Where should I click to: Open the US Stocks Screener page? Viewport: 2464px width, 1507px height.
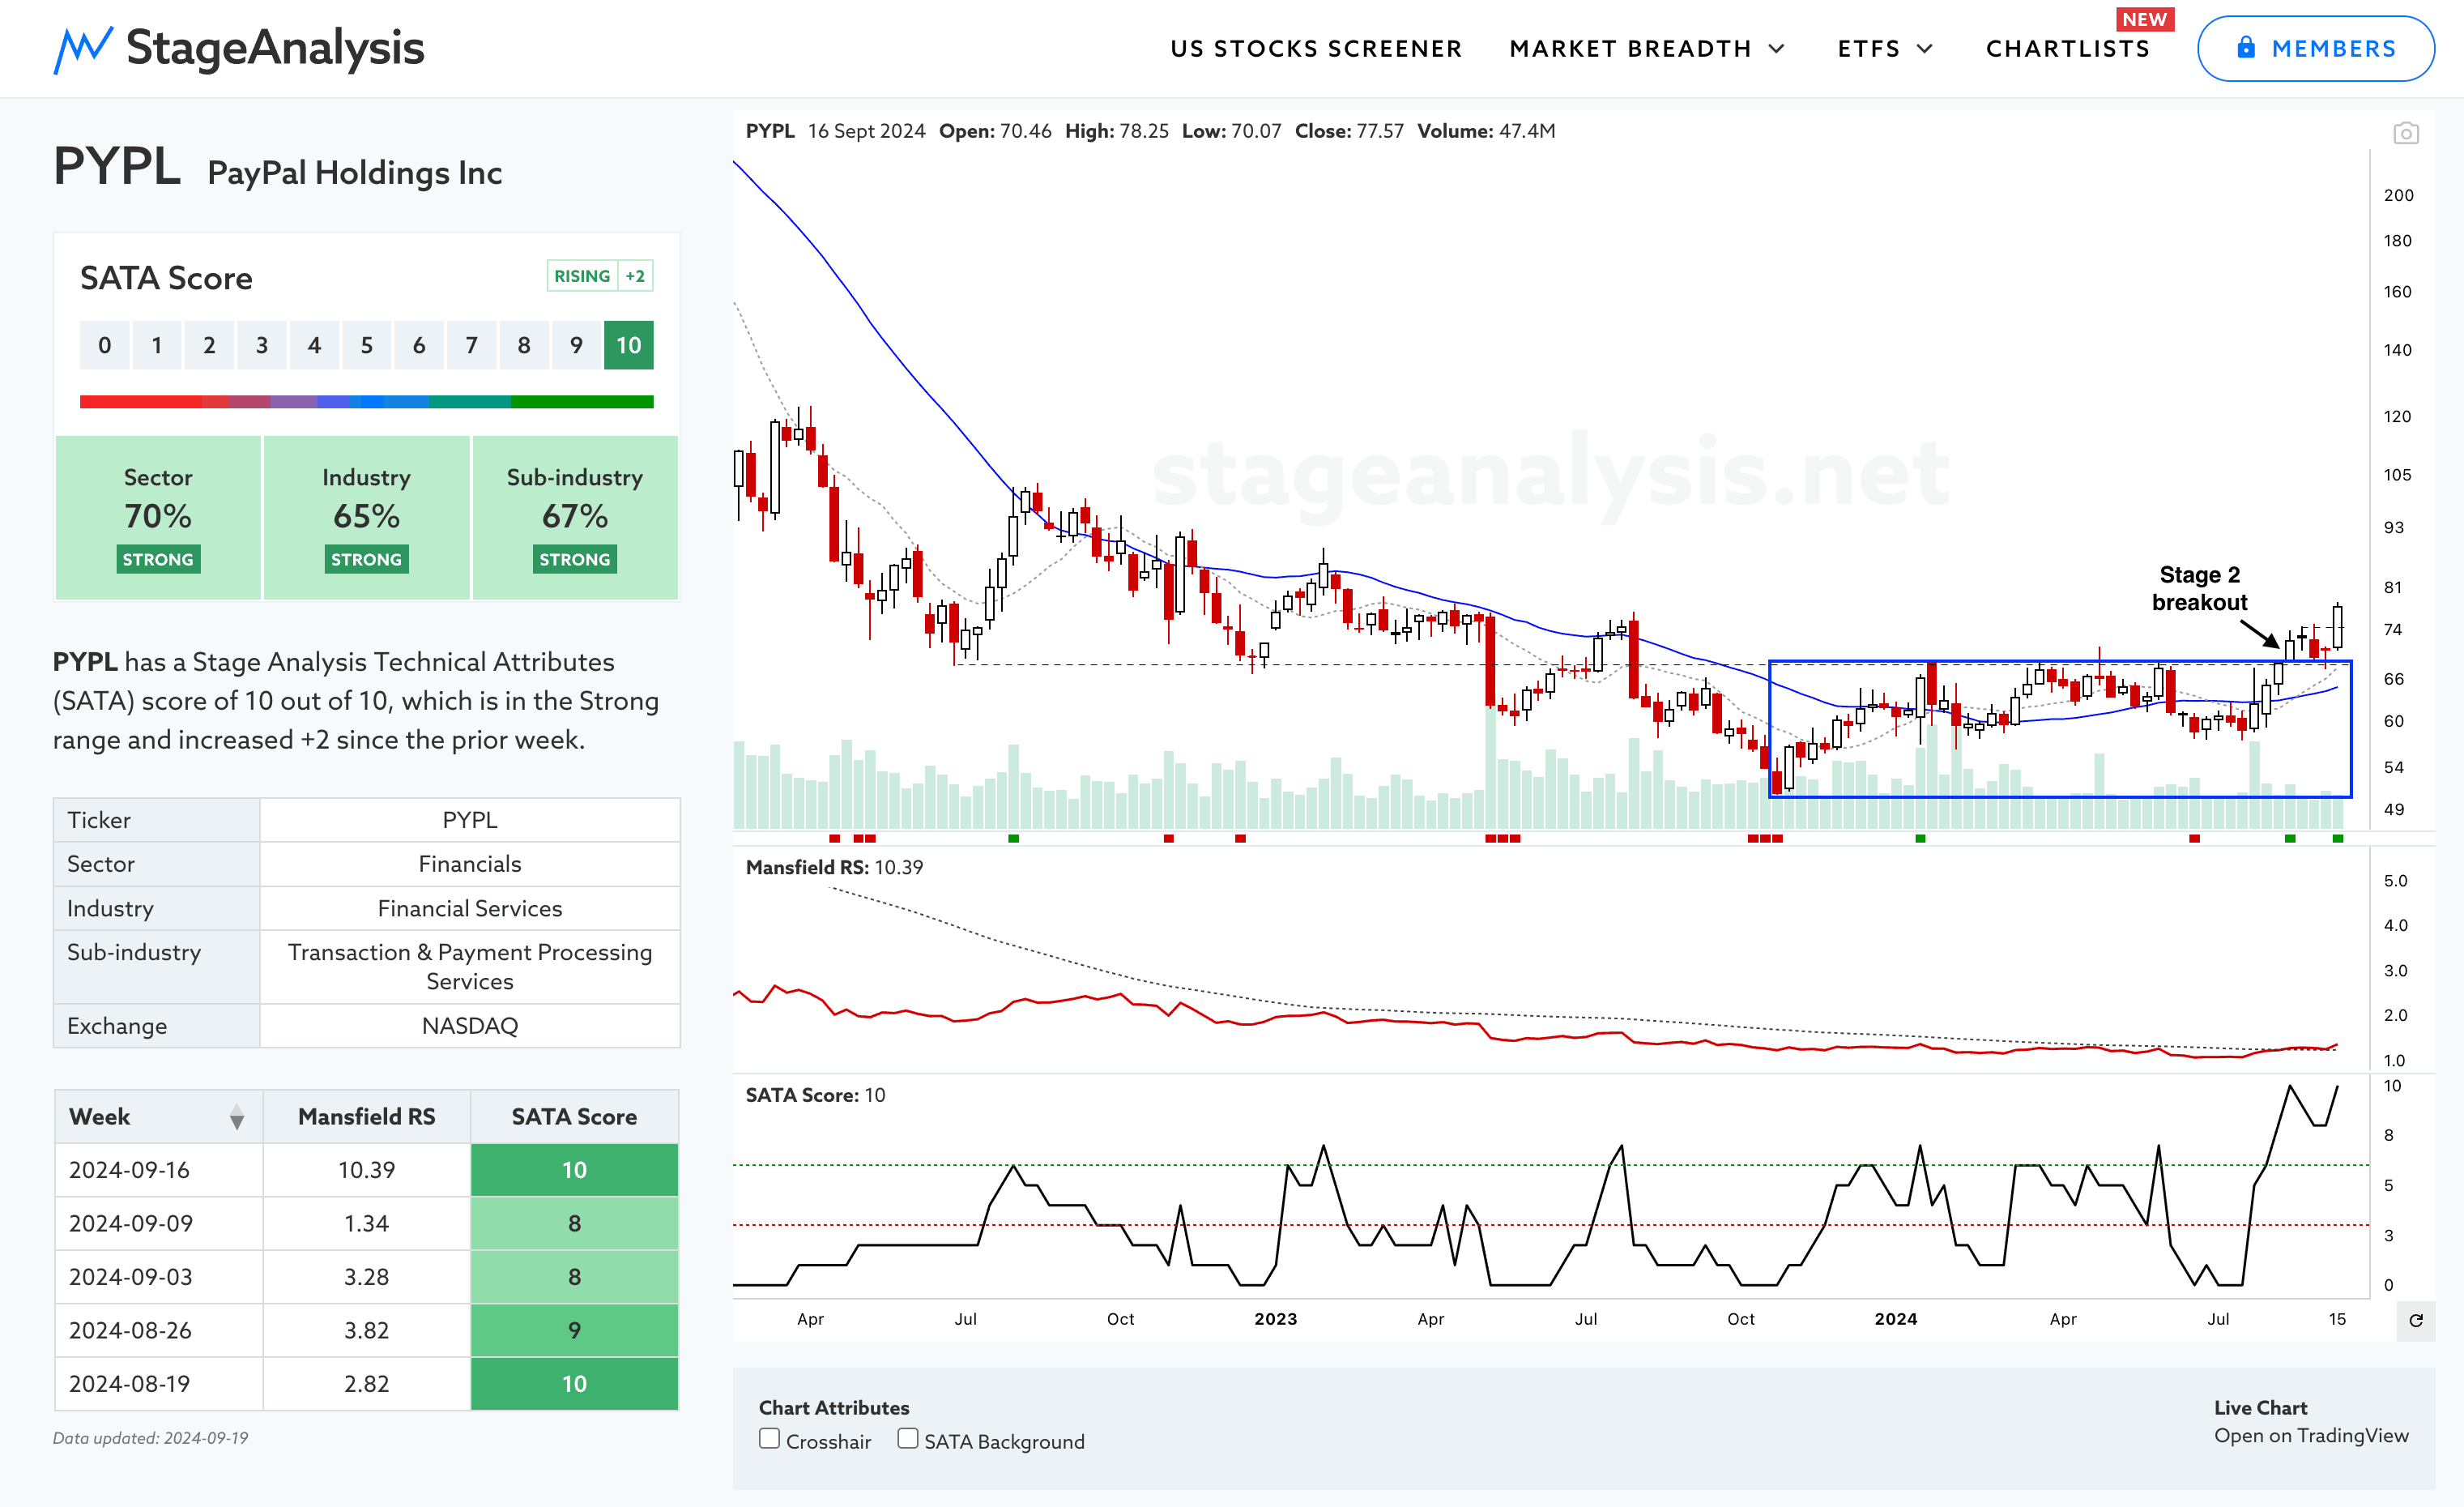1316,49
